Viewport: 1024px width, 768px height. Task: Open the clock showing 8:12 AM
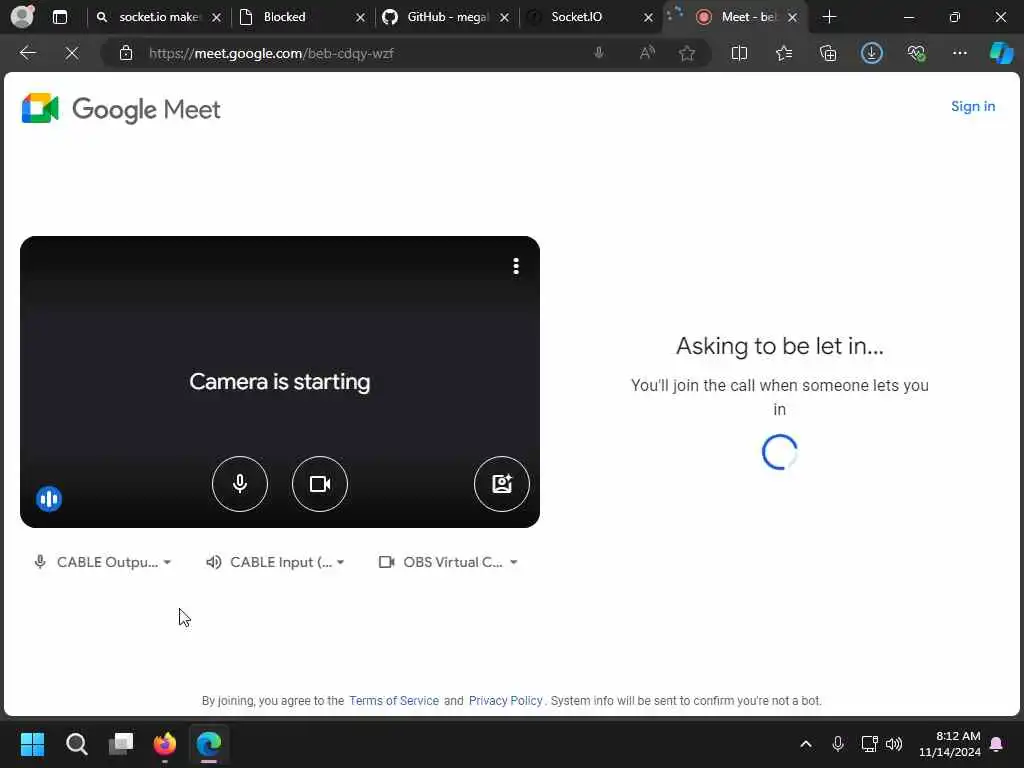(x=950, y=744)
